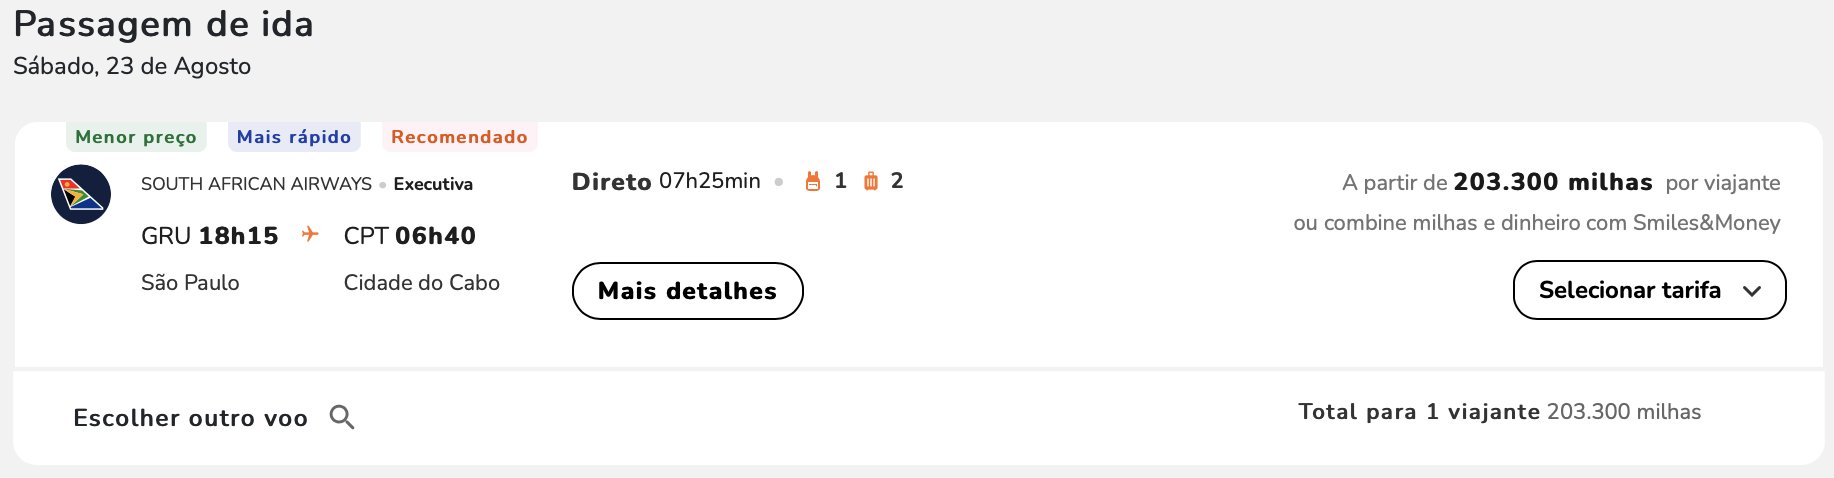Click the Mais detalhes button
The width and height of the screenshot is (1834, 478).
pyautogui.click(x=687, y=291)
